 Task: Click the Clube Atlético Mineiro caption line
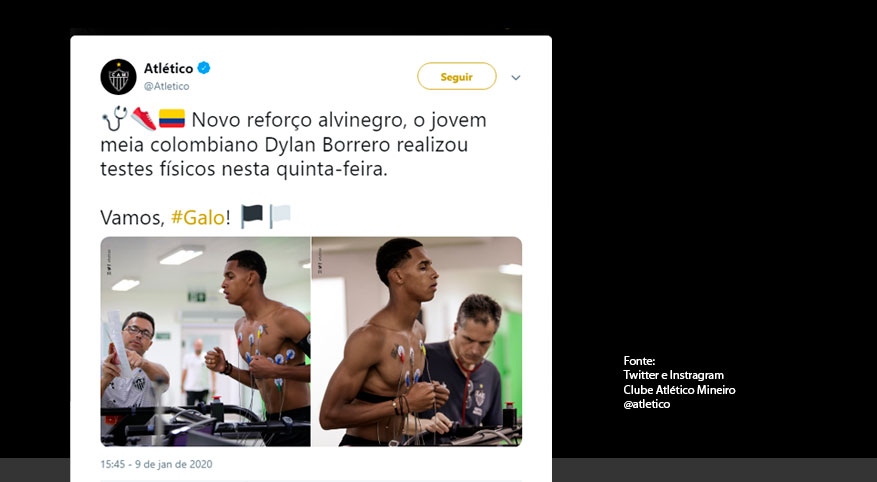(679, 390)
